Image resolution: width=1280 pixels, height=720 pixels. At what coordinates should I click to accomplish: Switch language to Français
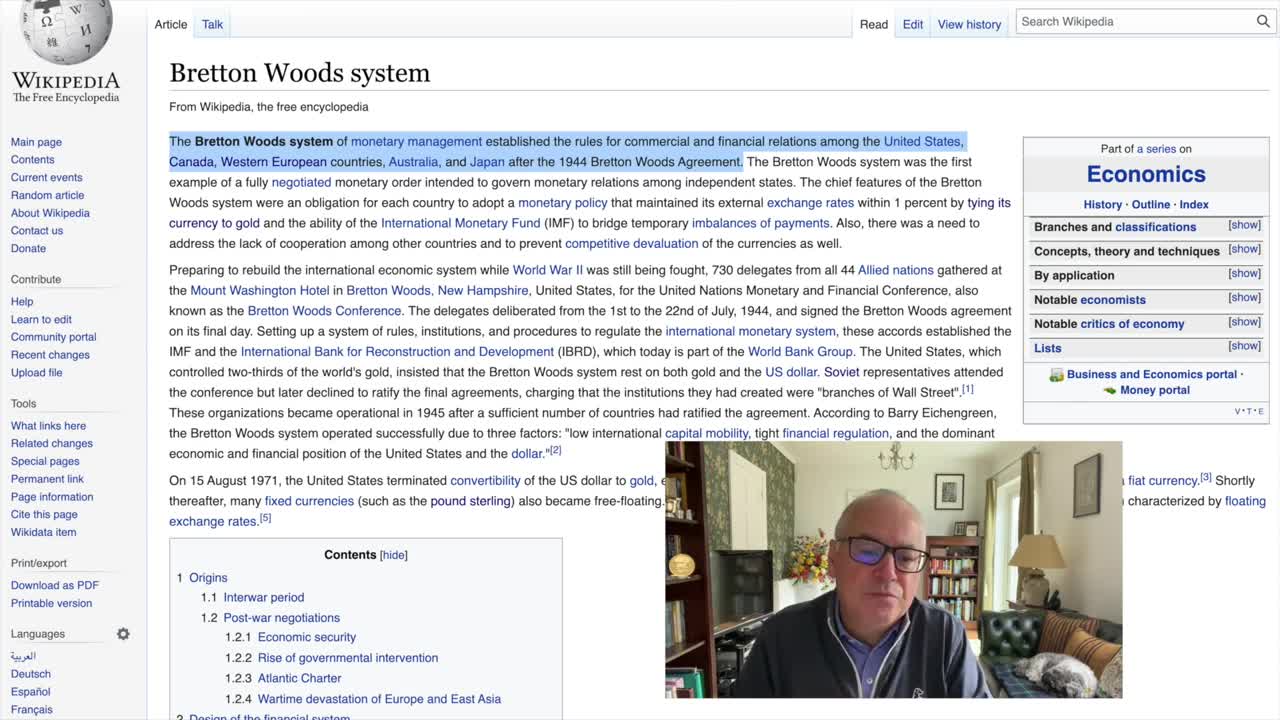pos(32,709)
